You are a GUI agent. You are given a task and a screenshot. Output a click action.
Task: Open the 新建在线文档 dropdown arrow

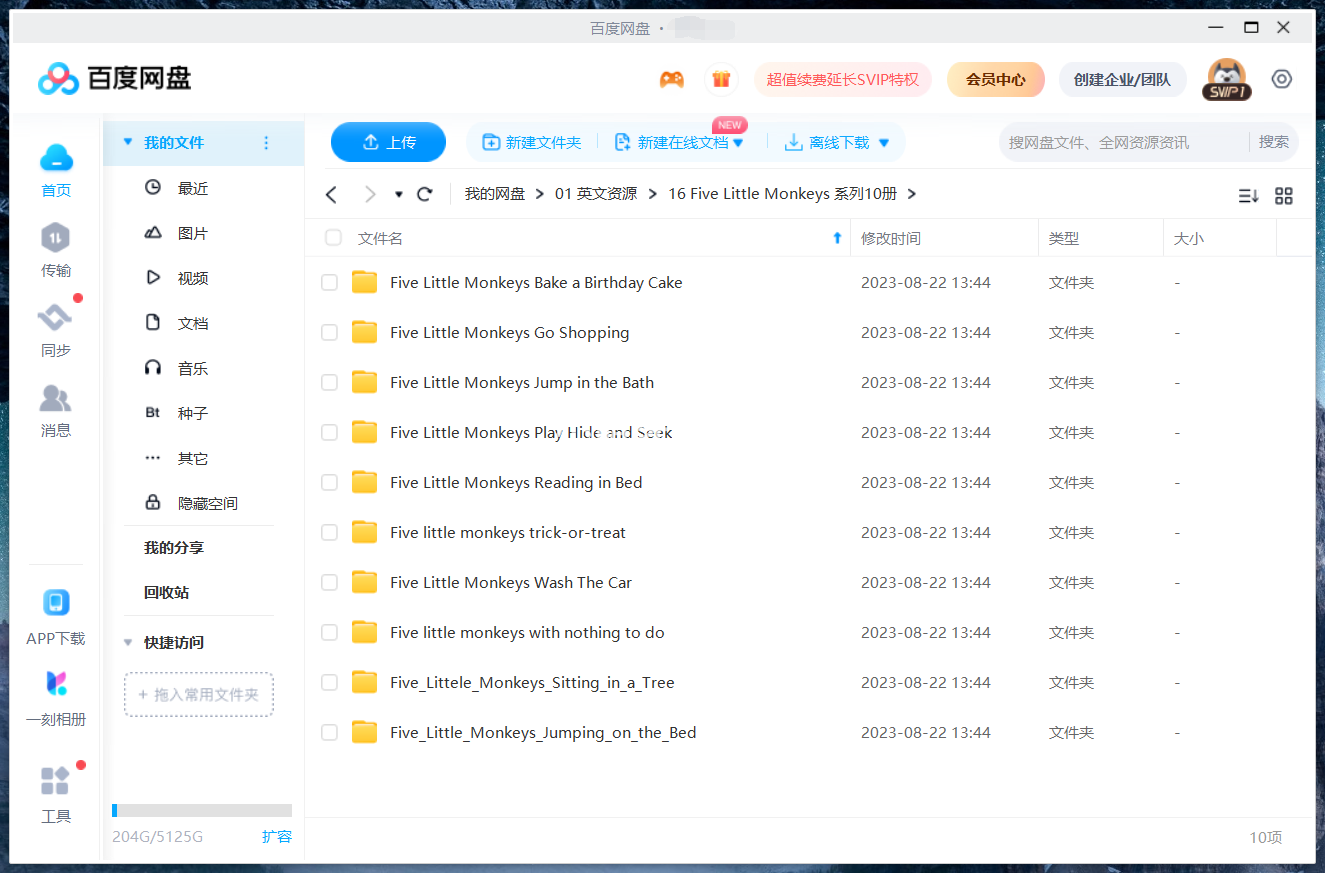740,142
